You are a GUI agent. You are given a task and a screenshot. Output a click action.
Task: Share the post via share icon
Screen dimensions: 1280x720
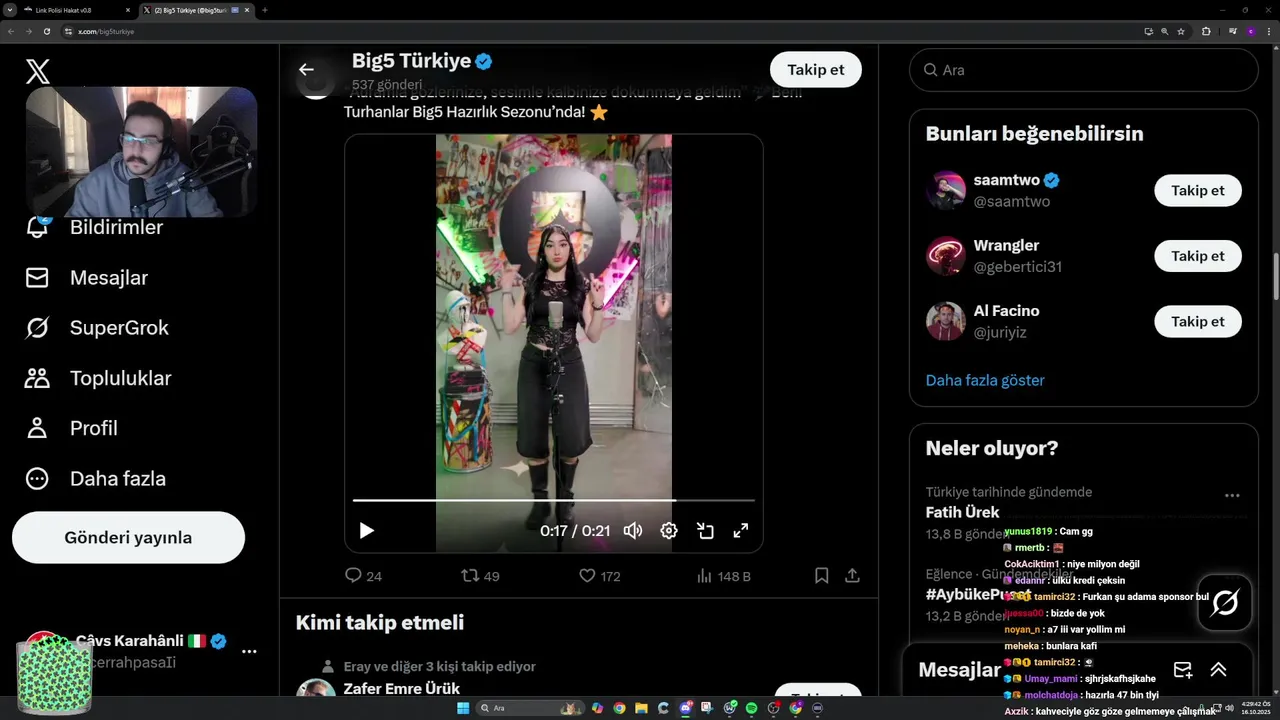[852, 576]
